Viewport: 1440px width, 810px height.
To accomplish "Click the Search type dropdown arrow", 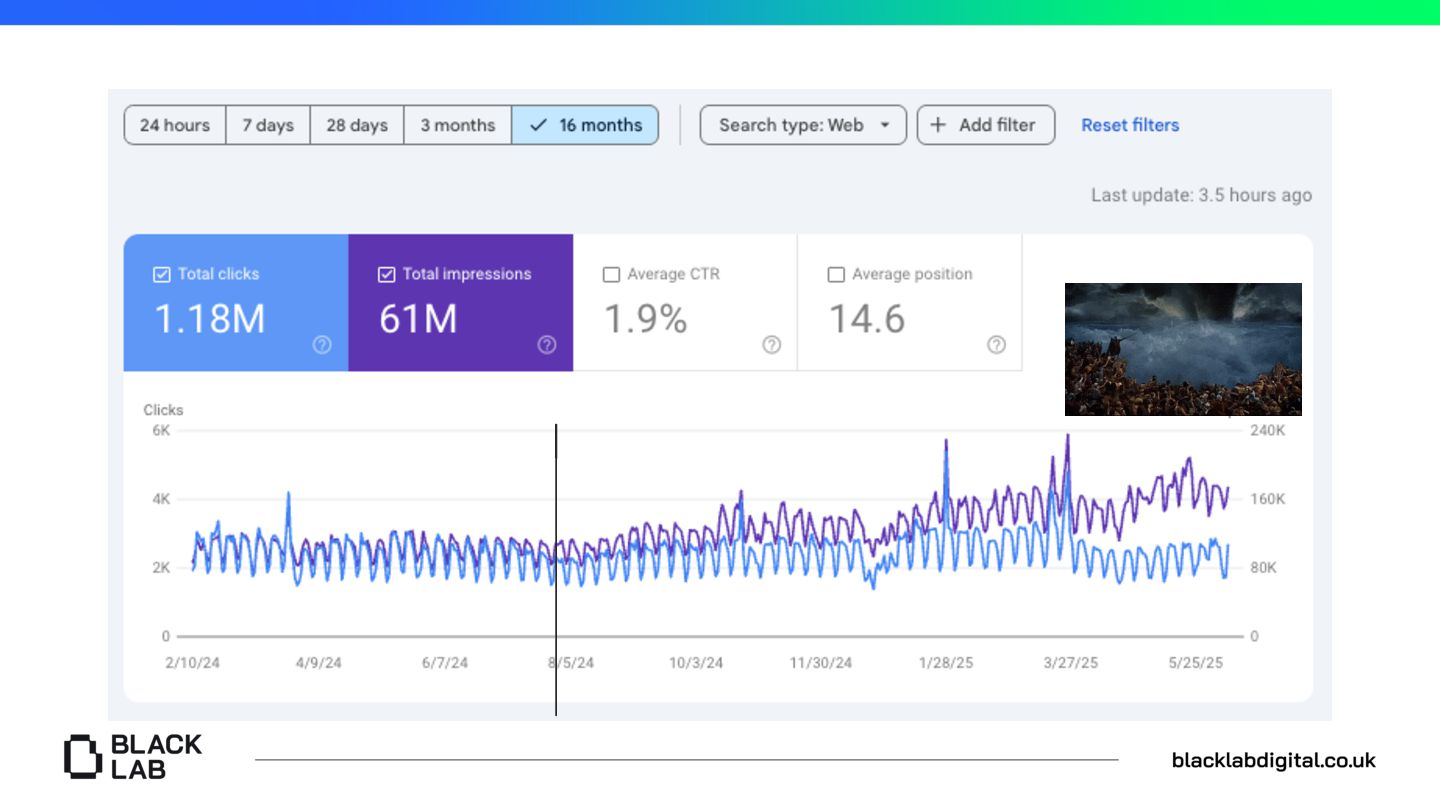I will click(x=884, y=125).
